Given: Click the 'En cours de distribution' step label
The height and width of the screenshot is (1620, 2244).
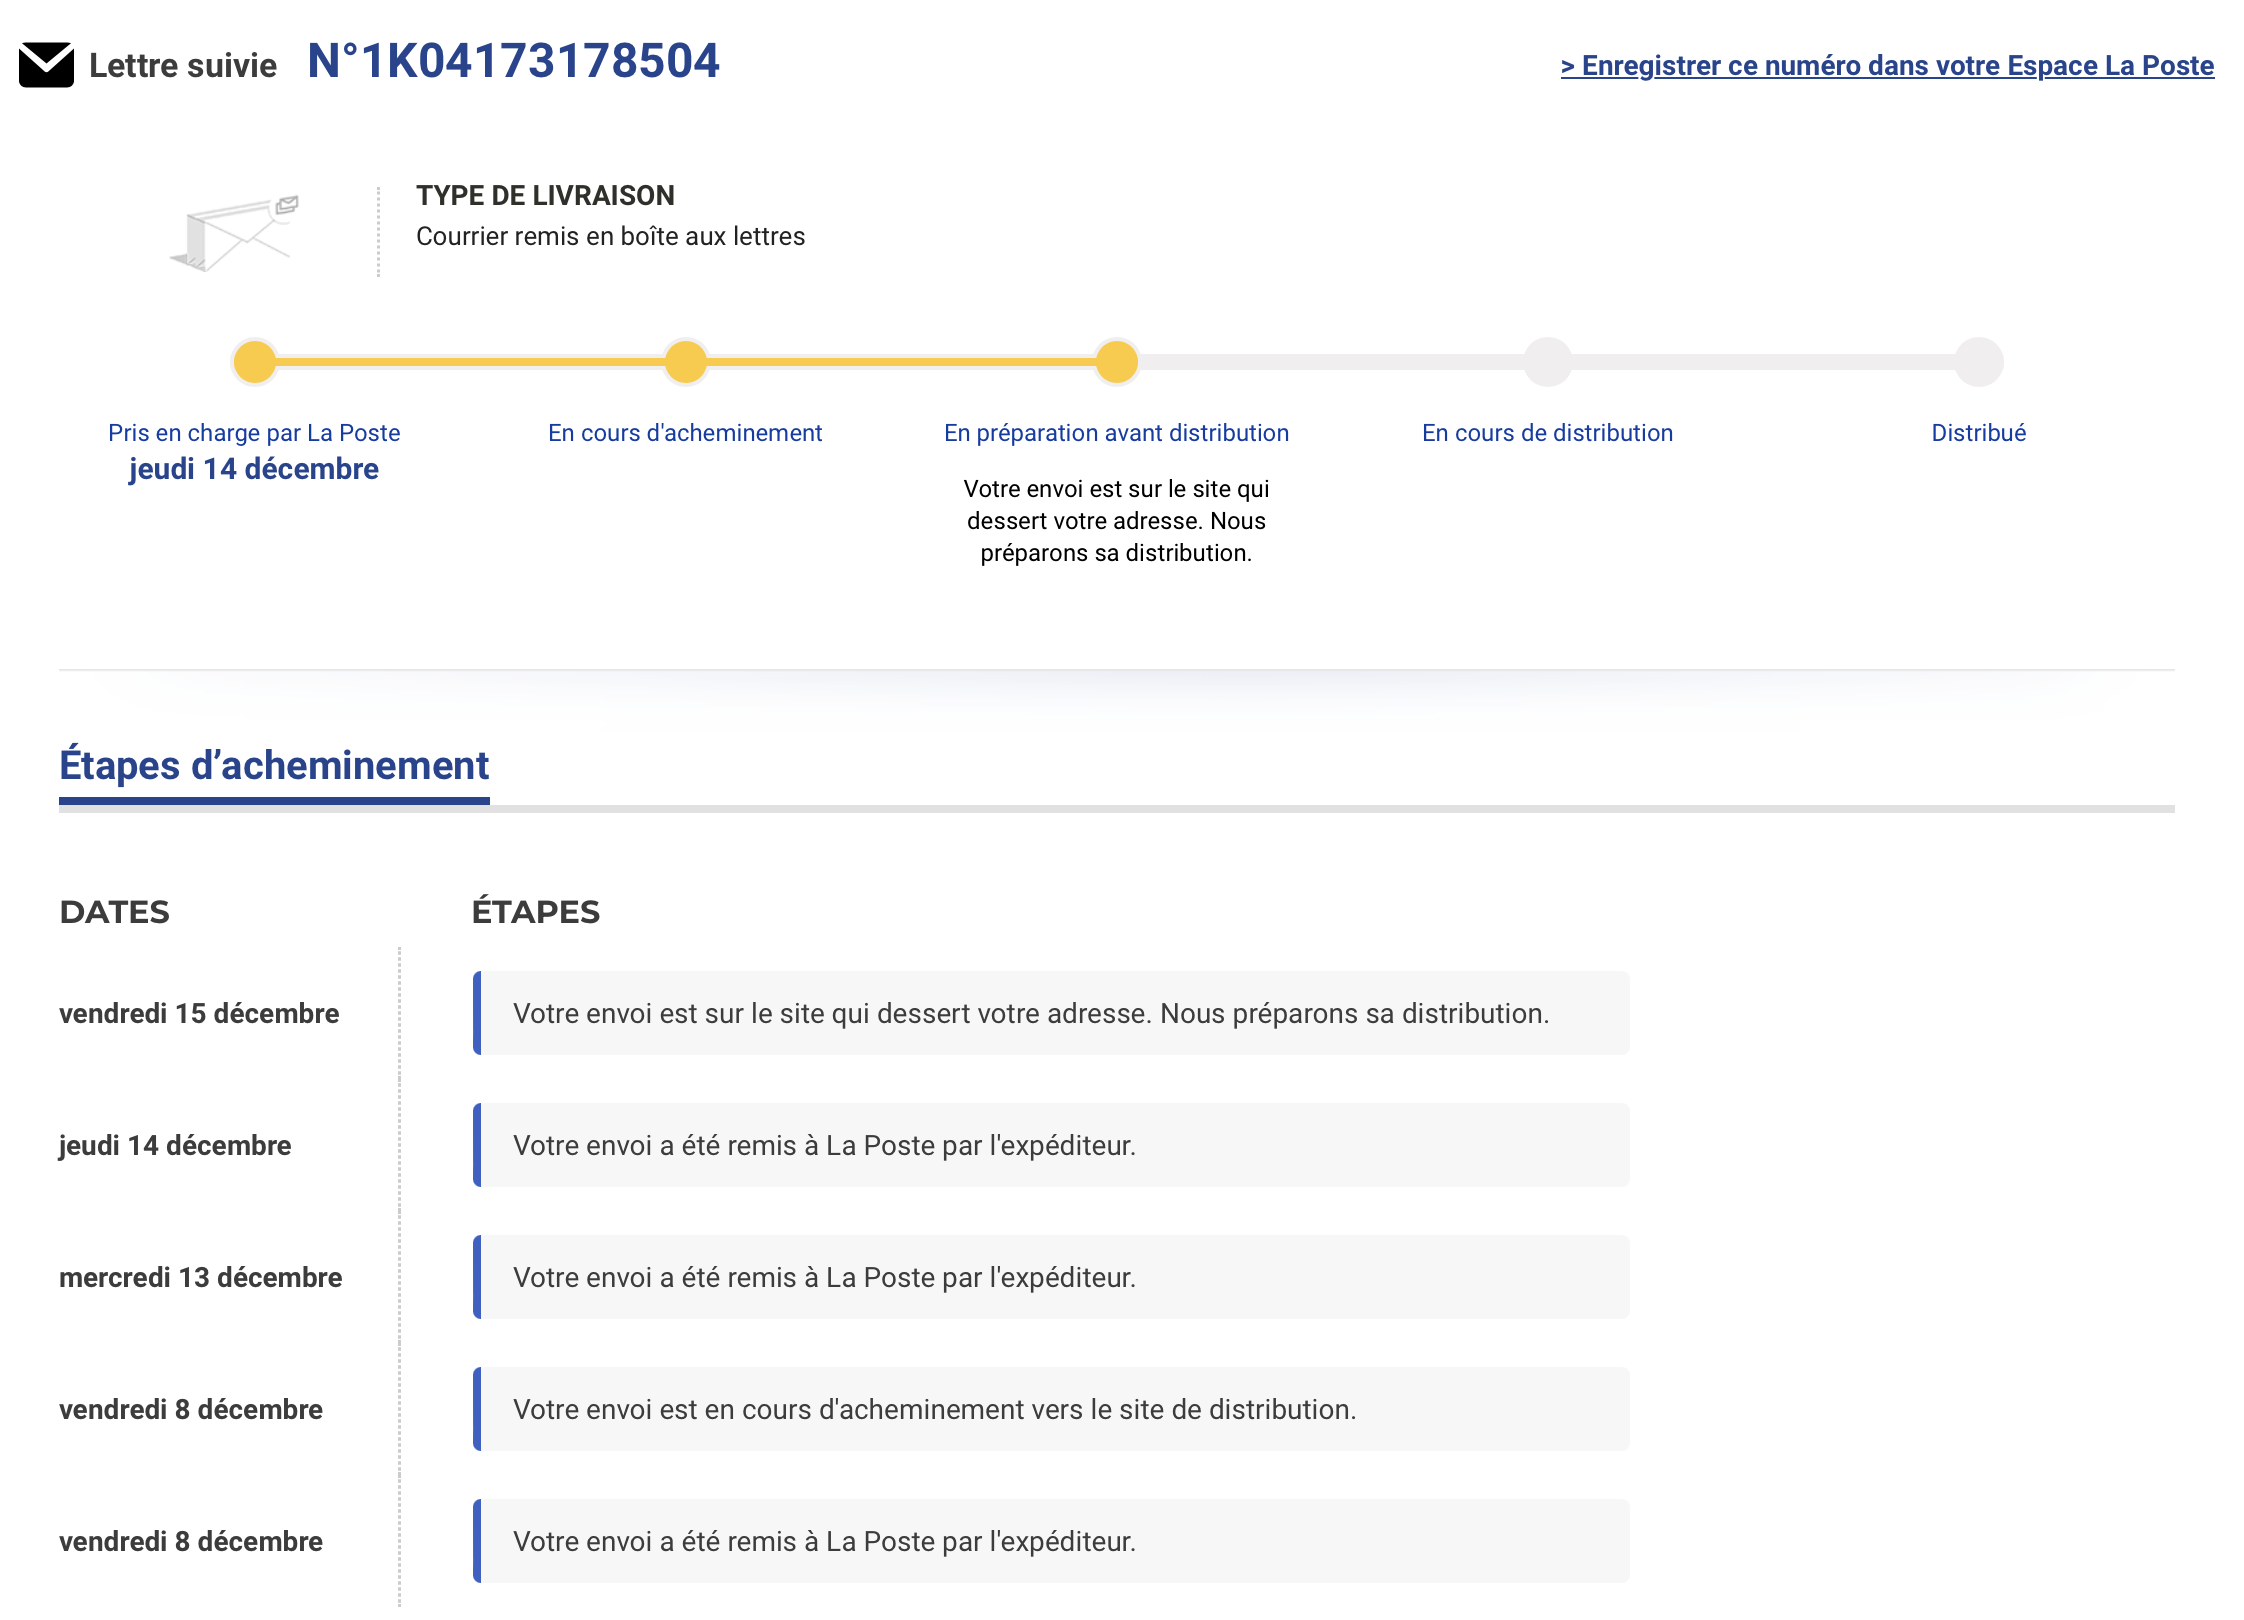Looking at the screenshot, I should click(1547, 433).
